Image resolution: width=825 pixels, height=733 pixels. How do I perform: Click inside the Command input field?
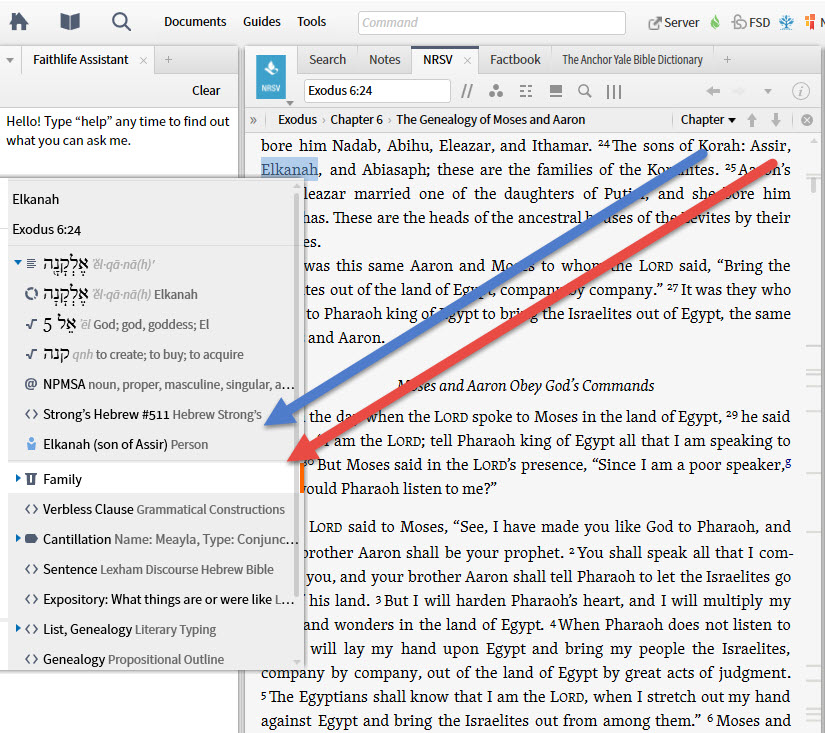[x=490, y=22]
